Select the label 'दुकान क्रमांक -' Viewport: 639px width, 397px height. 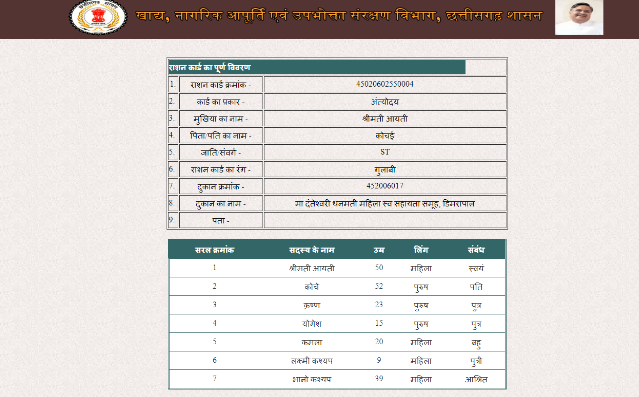point(220,187)
